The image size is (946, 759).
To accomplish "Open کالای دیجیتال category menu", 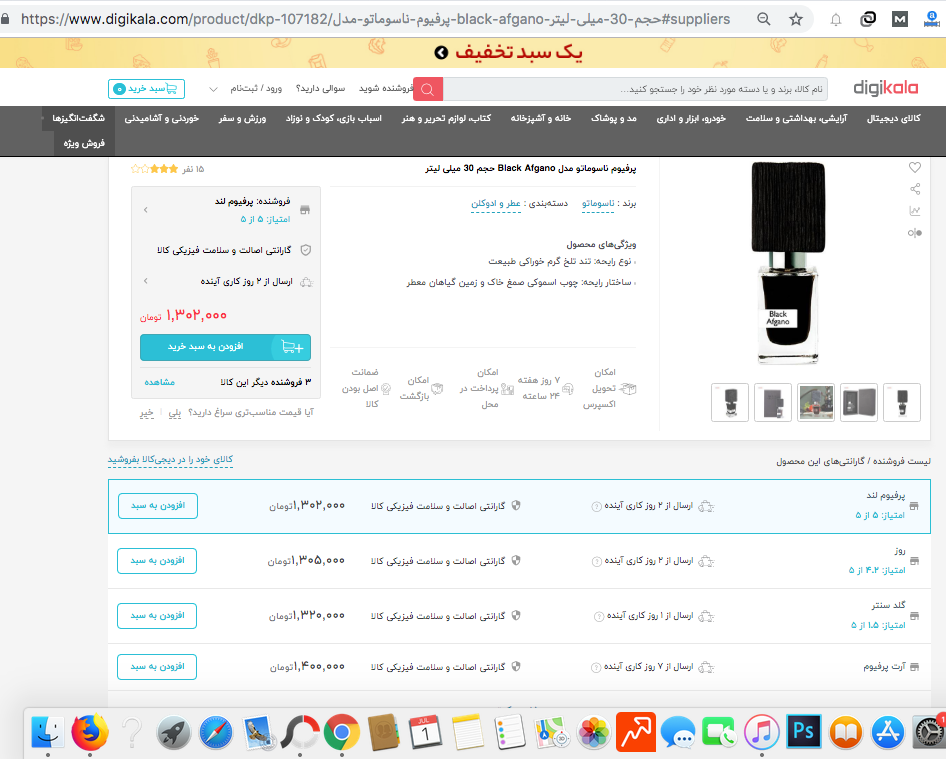I will (x=894, y=118).
